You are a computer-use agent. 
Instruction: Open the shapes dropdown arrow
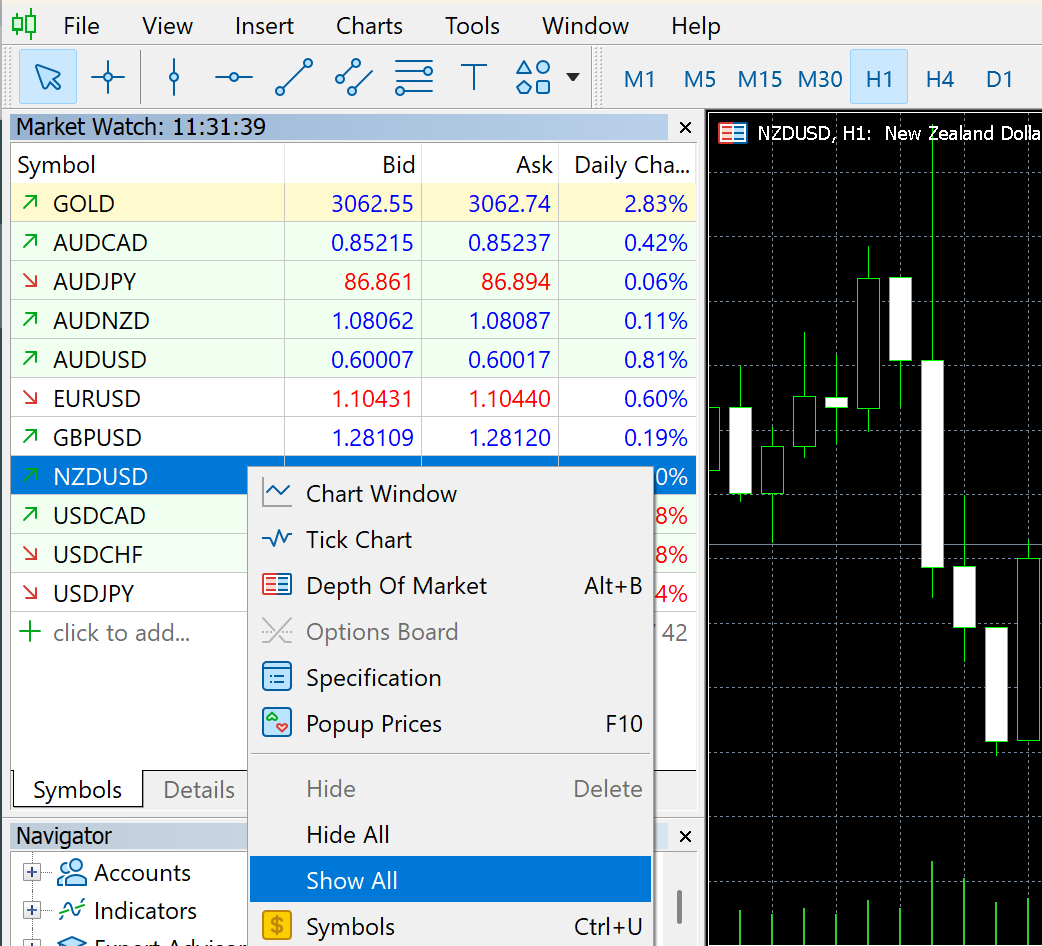tap(573, 77)
